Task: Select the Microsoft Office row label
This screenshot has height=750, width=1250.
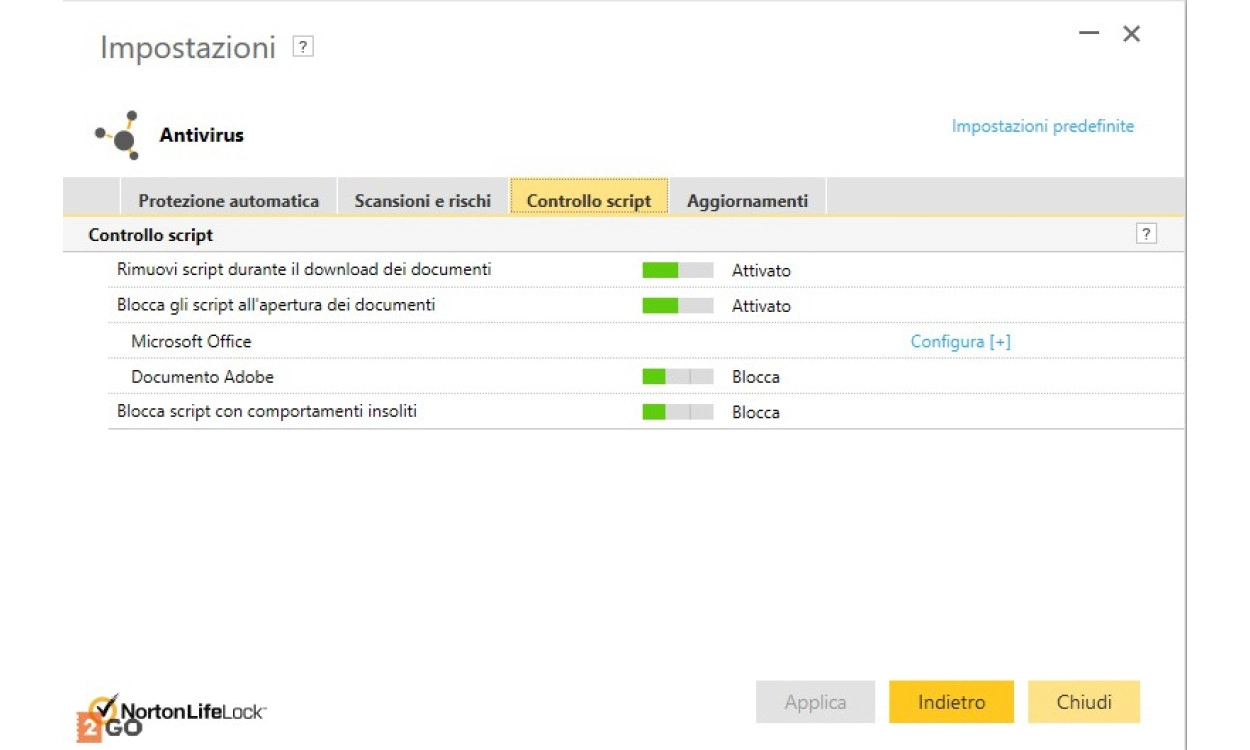Action: click(x=191, y=342)
